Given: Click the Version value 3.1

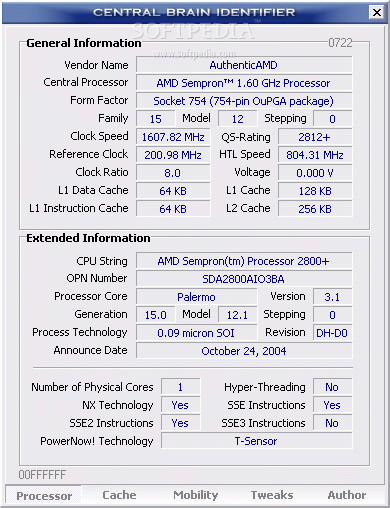Looking at the screenshot, I should click(x=332, y=297).
